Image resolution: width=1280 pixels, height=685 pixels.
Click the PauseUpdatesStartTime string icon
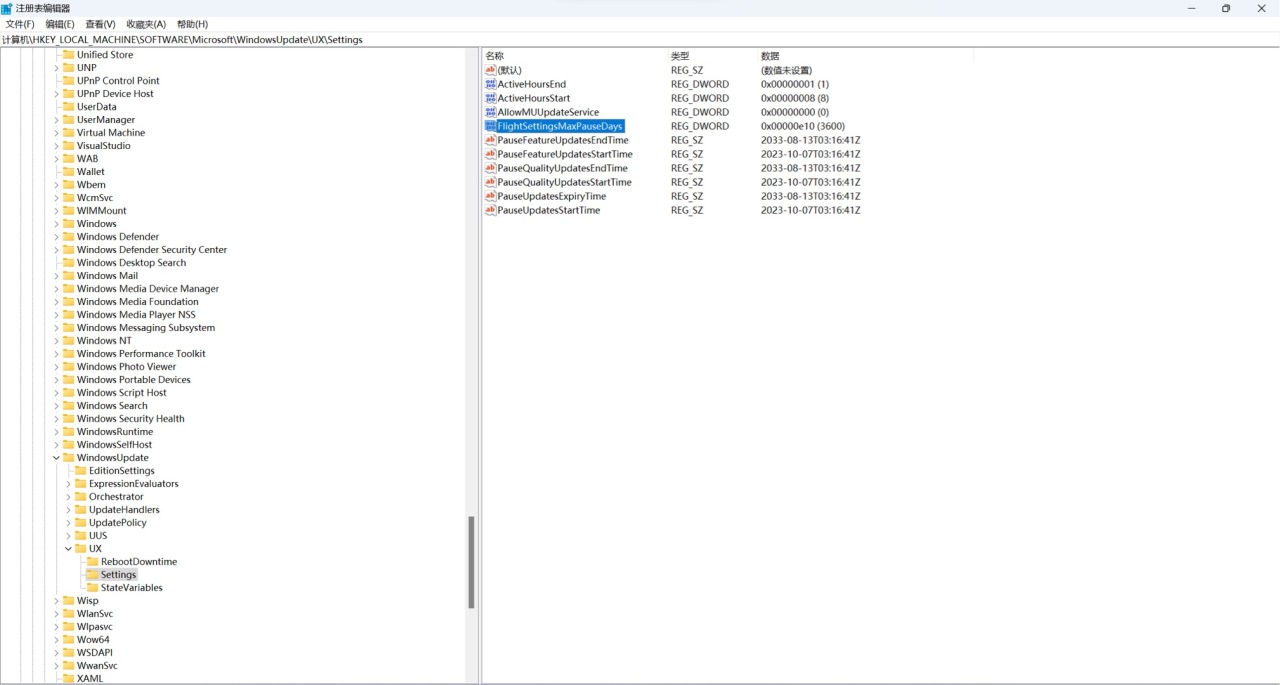click(x=490, y=210)
